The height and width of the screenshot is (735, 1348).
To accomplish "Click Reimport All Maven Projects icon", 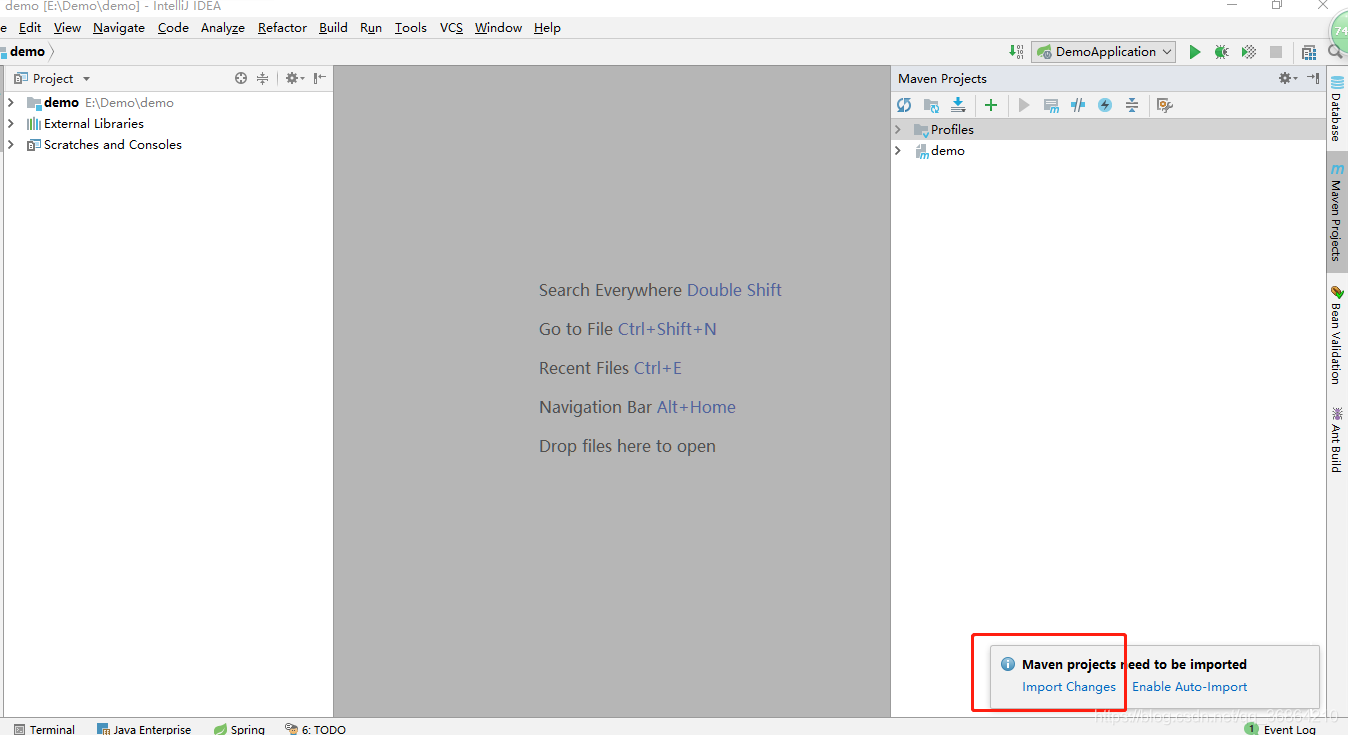I will pyautogui.click(x=904, y=105).
